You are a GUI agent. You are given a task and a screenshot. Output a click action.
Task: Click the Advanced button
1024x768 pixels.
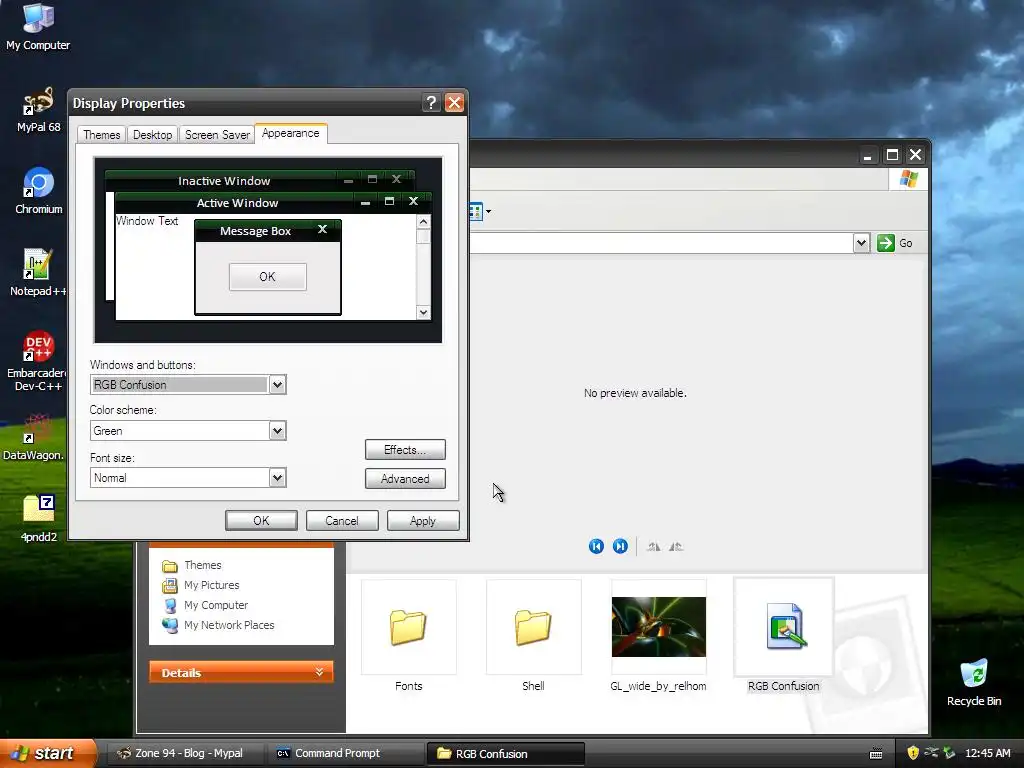(x=405, y=479)
